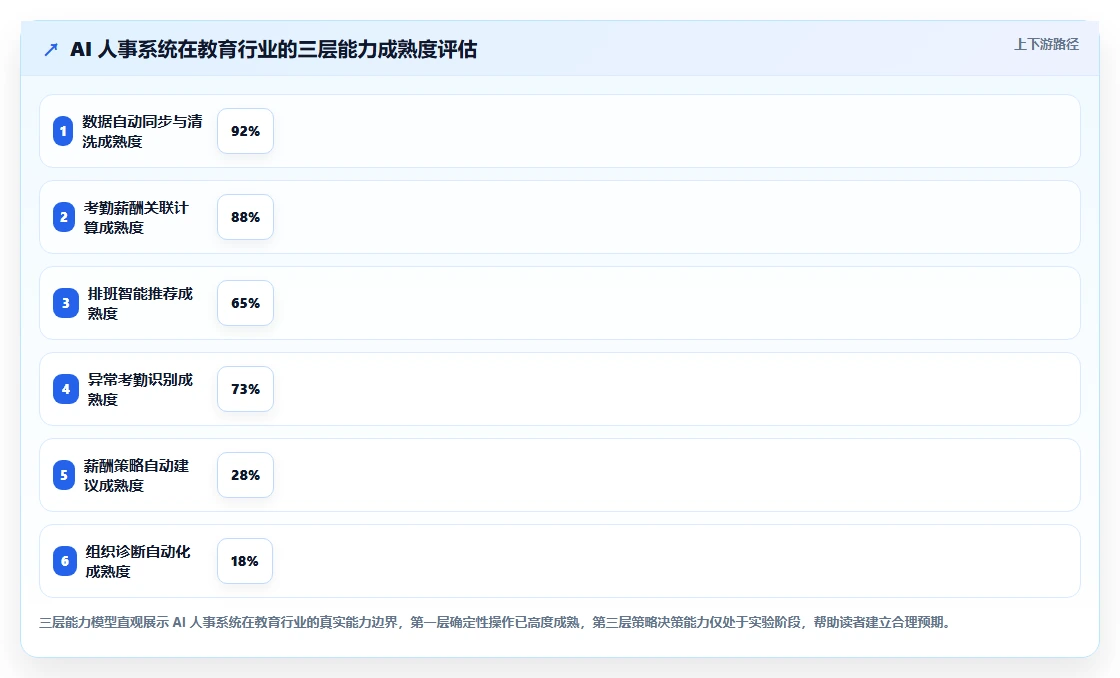Click the number 5 badge
The image size is (1120, 678).
(64, 475)
